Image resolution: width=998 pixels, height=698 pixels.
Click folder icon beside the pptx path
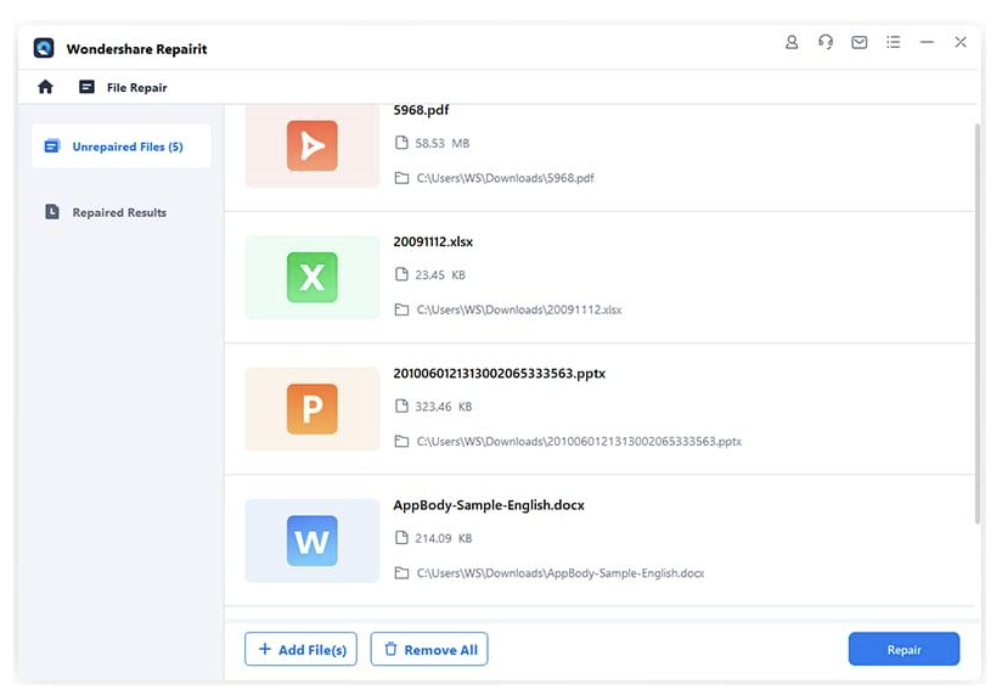tap(402, 442)
